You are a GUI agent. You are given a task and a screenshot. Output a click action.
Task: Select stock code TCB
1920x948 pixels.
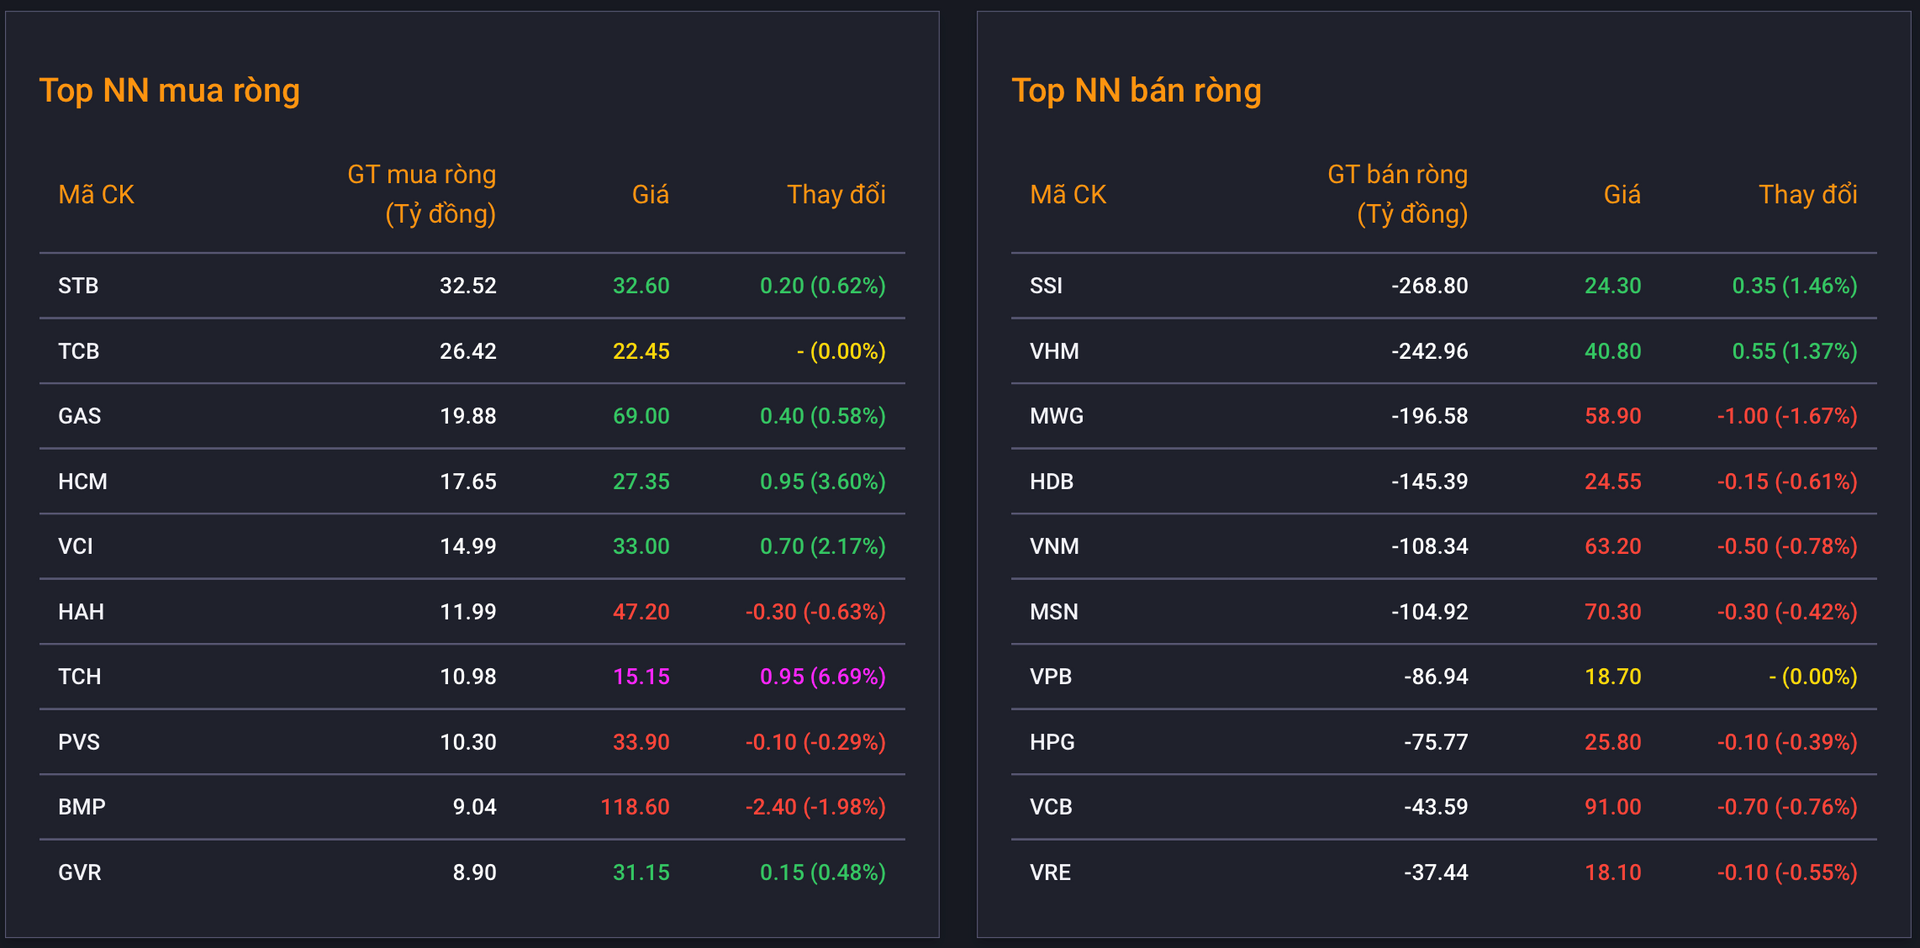click(78, 351)
